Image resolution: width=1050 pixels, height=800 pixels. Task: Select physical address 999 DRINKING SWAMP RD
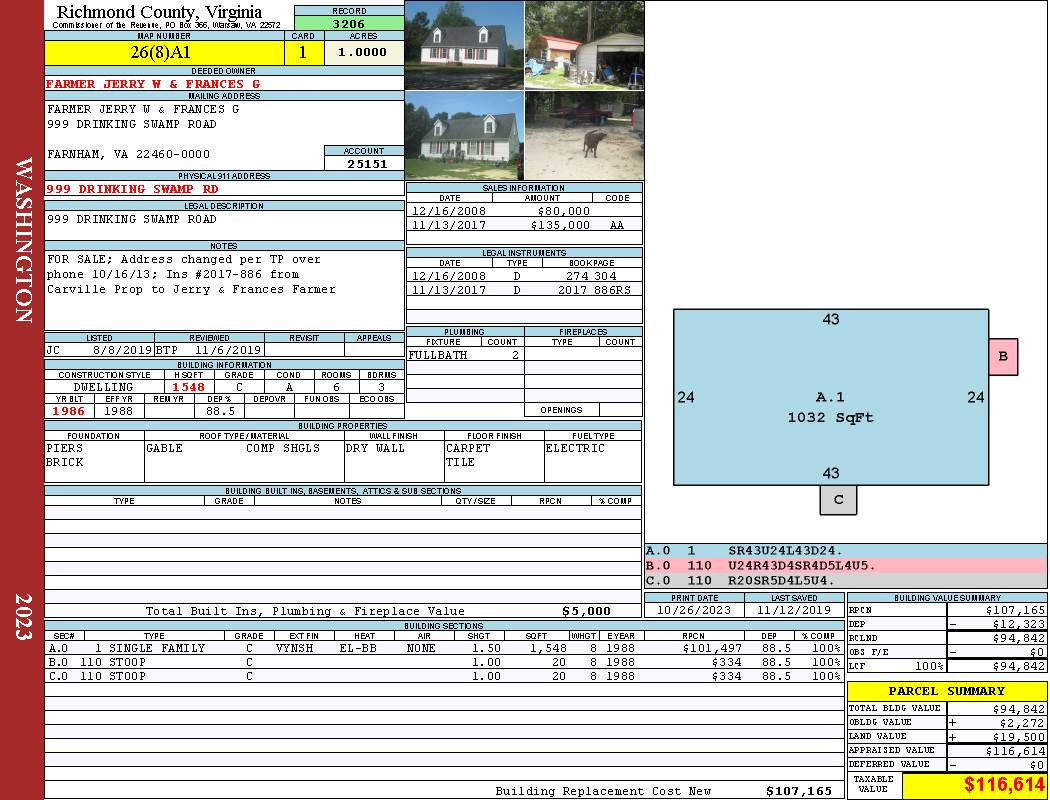(132, 189)
